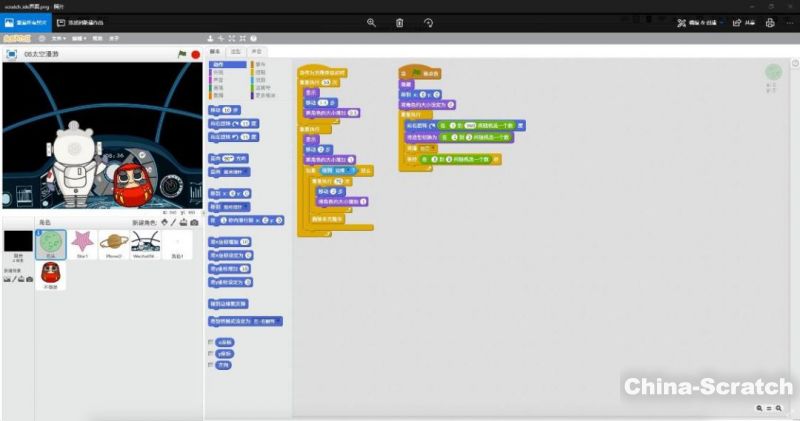This screenshot has height=421, width=800.
Task: Select the Planet2 sprite thumbnail
Action: pyautogui.click(x=114, y=244)
